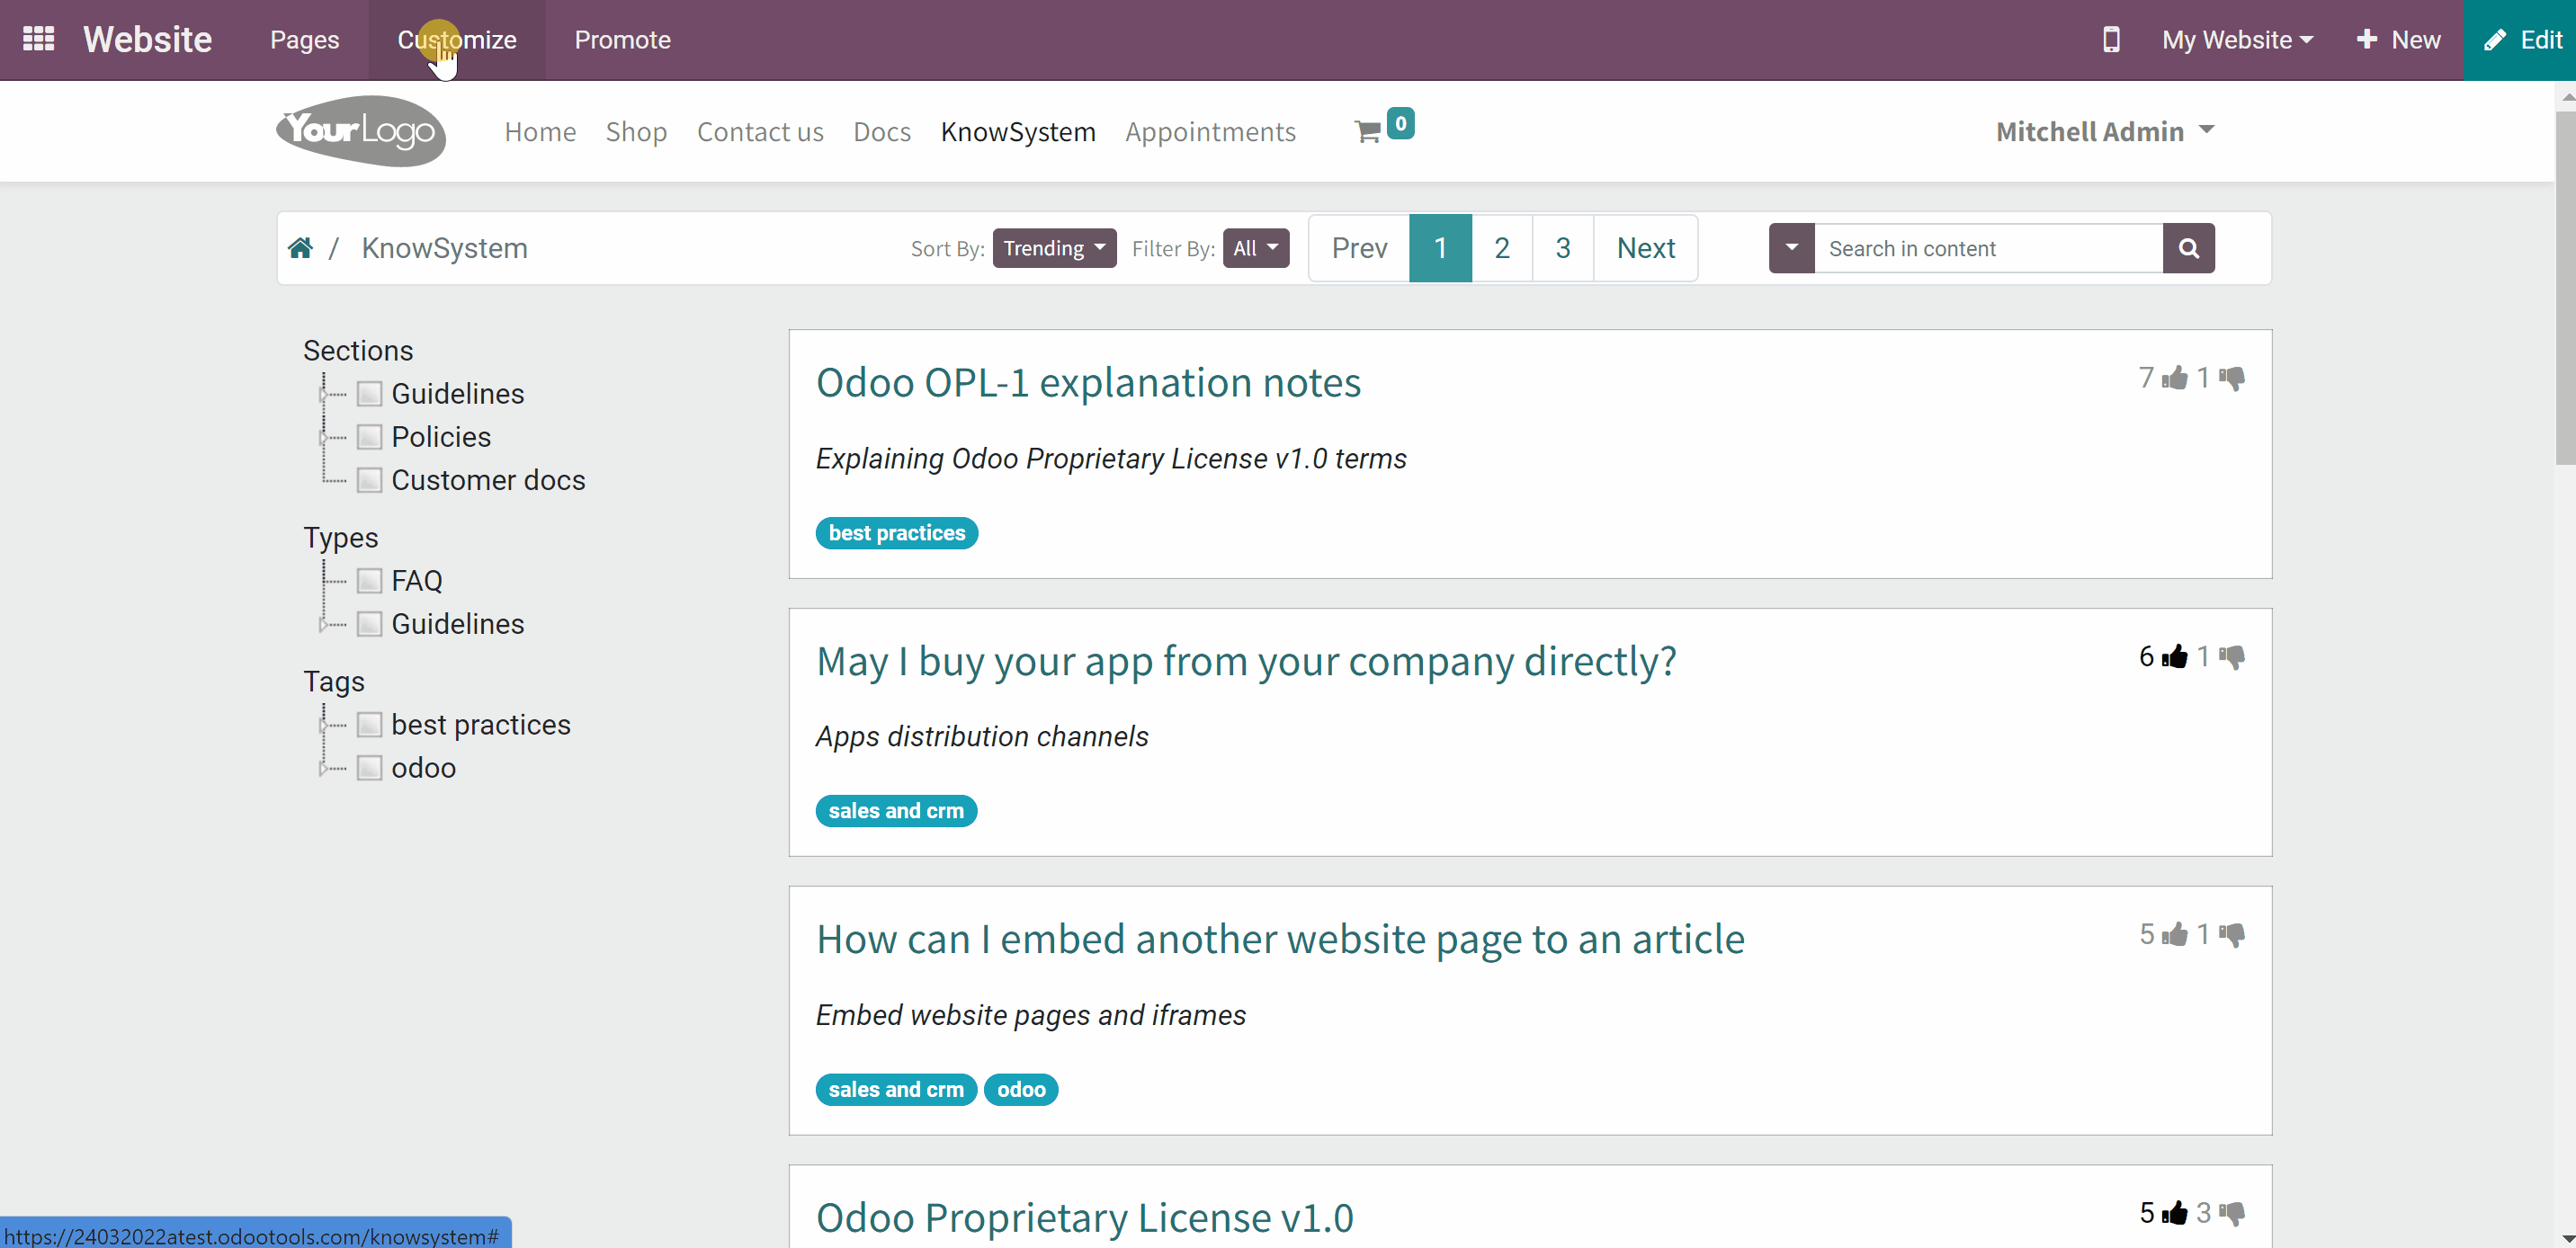Go to pagination page 1
Image resolution: width=2576 pixels, height=1248 pixels.
click(1440, 248)
